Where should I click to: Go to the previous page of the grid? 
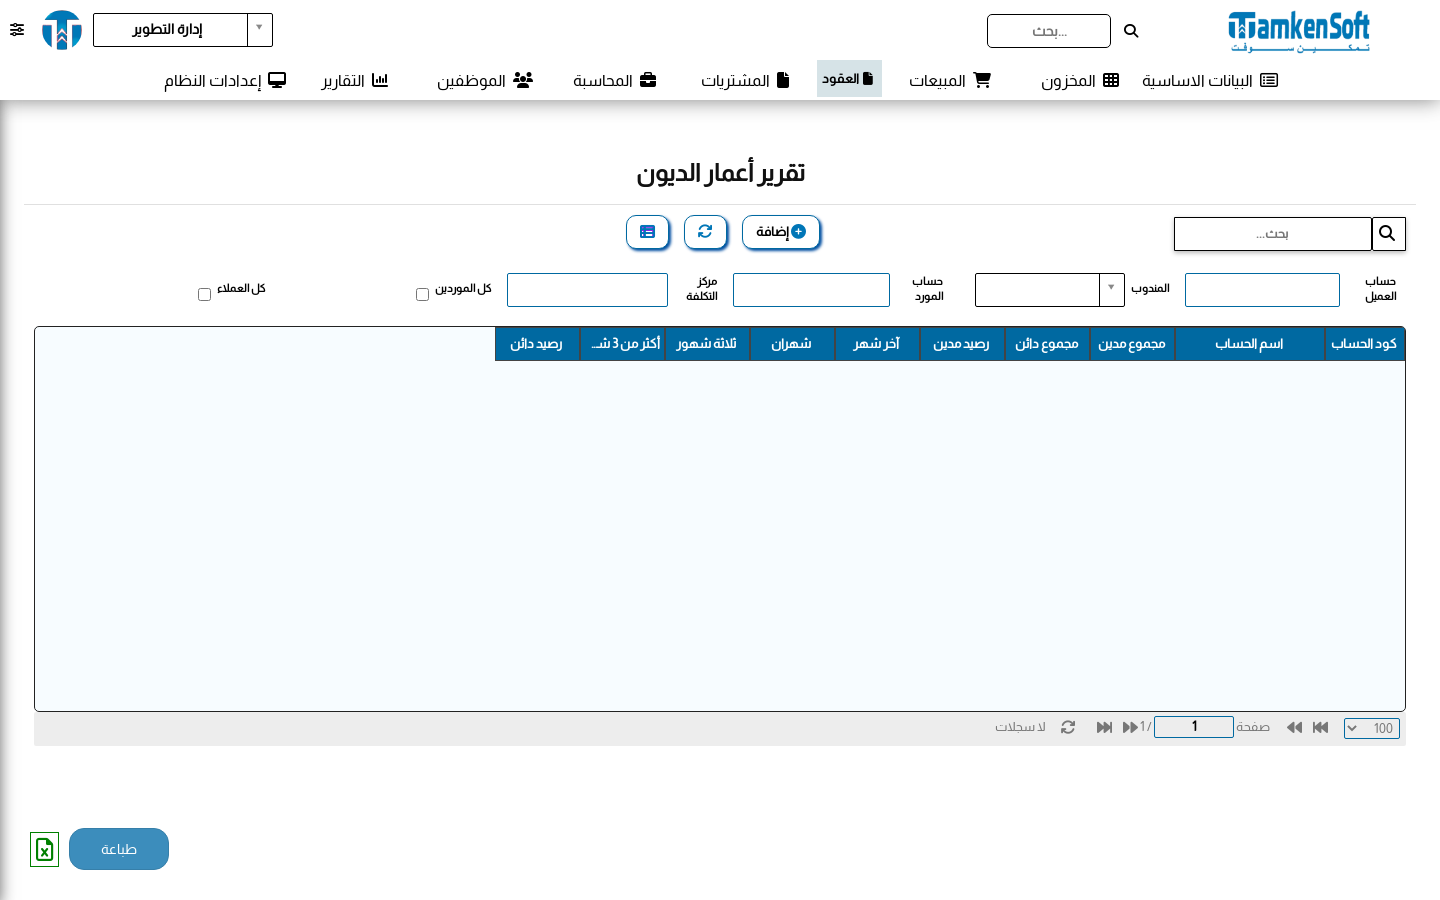pos(1294,728)
